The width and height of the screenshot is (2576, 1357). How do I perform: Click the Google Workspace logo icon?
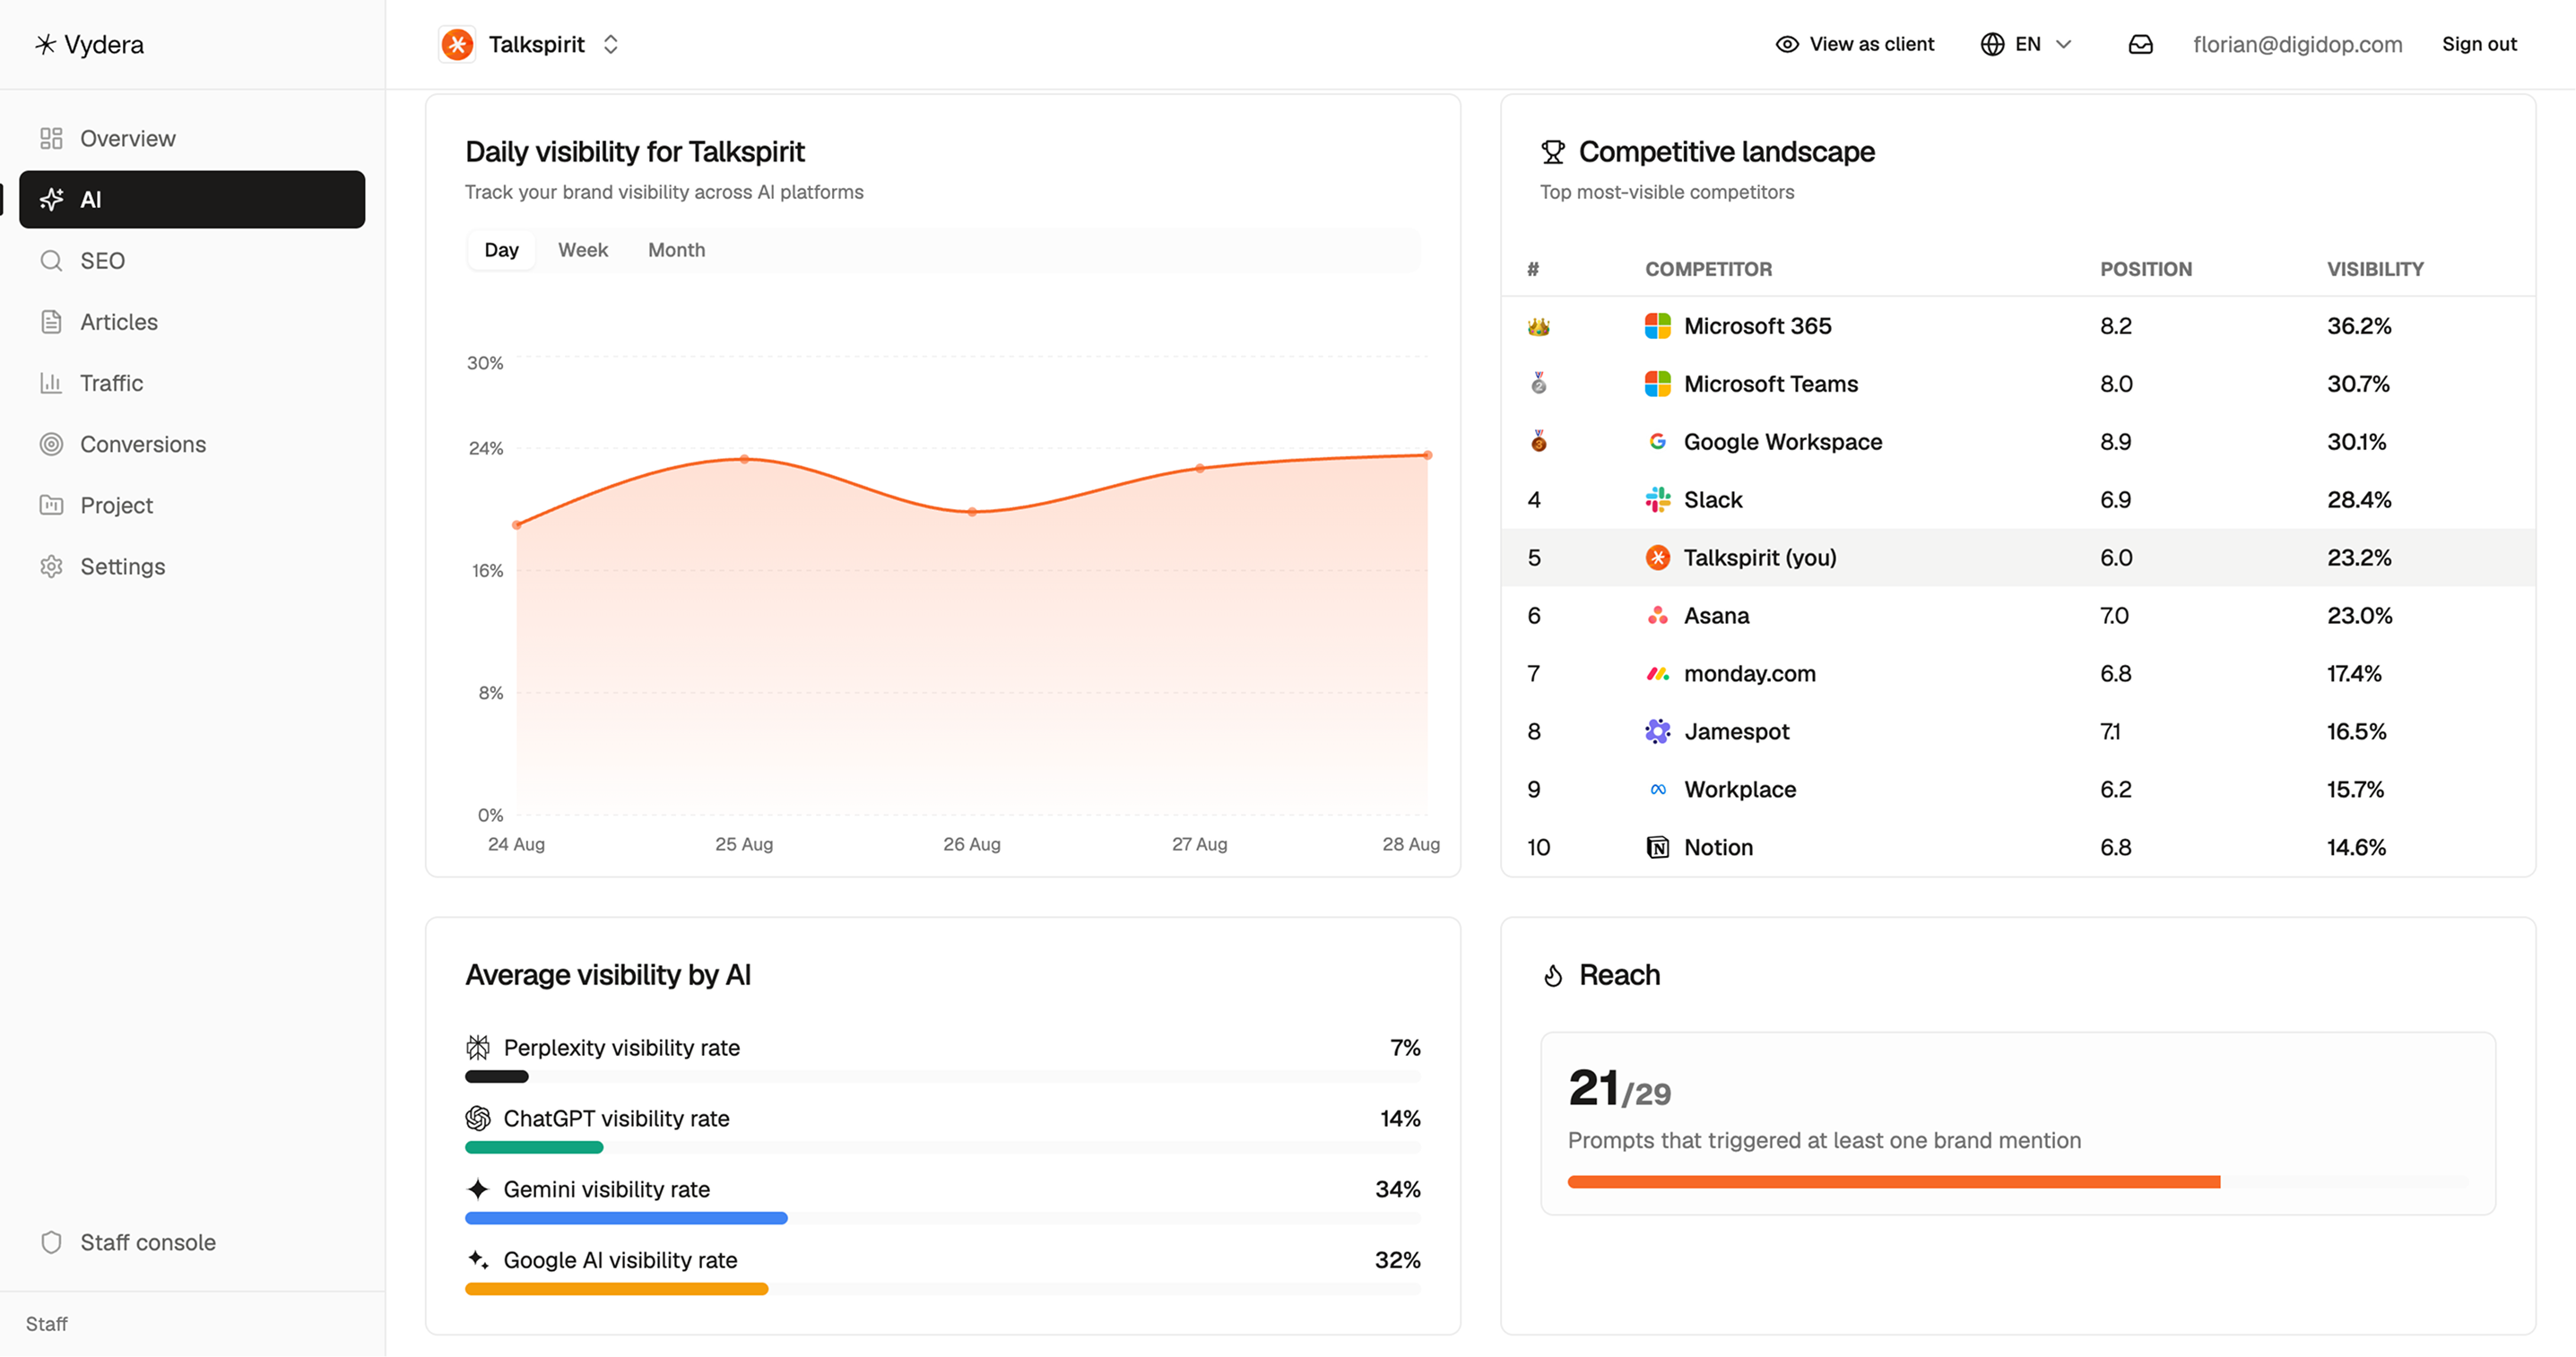(x=1657, y=441)
